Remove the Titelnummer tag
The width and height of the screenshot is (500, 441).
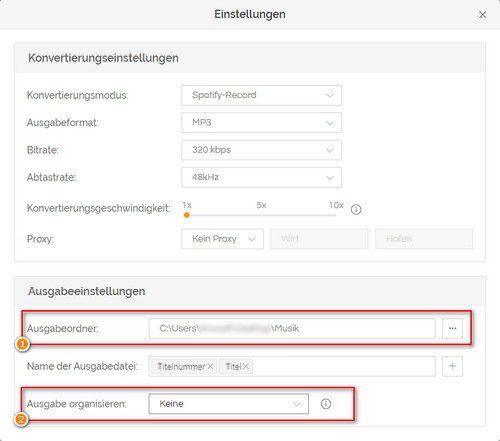210,366
